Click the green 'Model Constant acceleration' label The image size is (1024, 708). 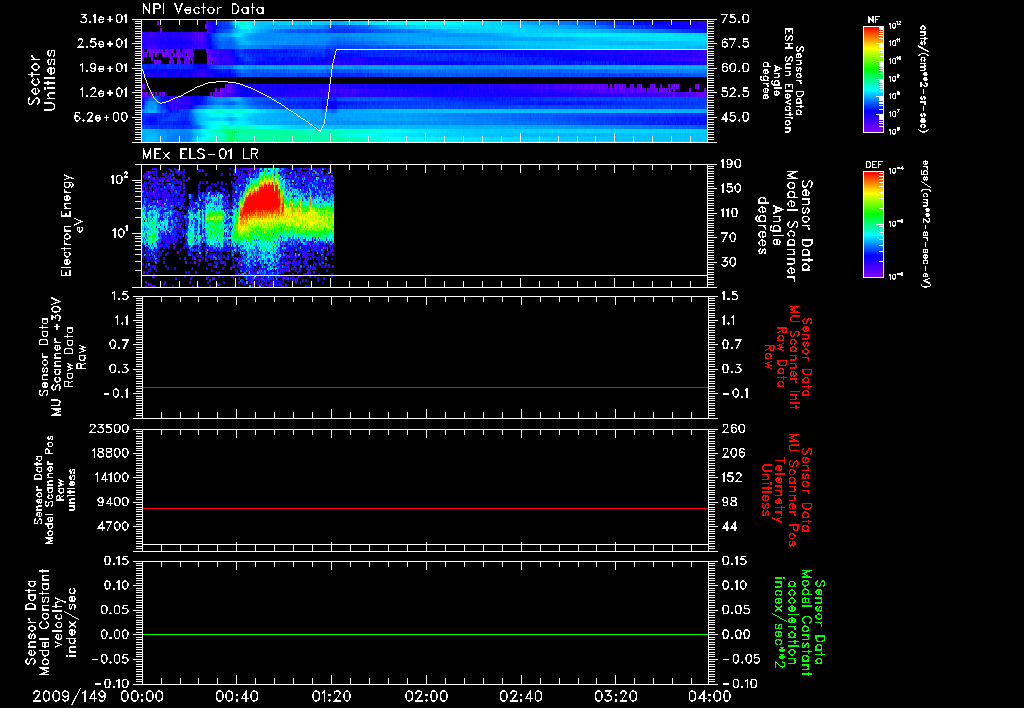(800, 623)
